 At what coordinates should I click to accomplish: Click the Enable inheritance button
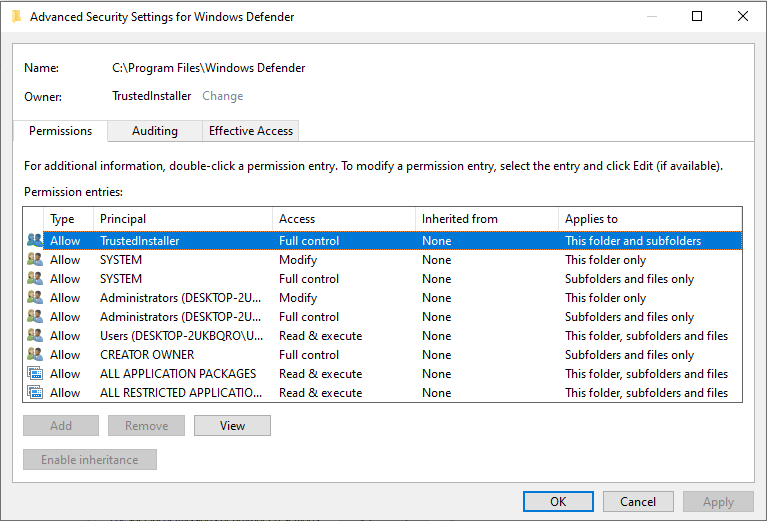pos(90,459)
